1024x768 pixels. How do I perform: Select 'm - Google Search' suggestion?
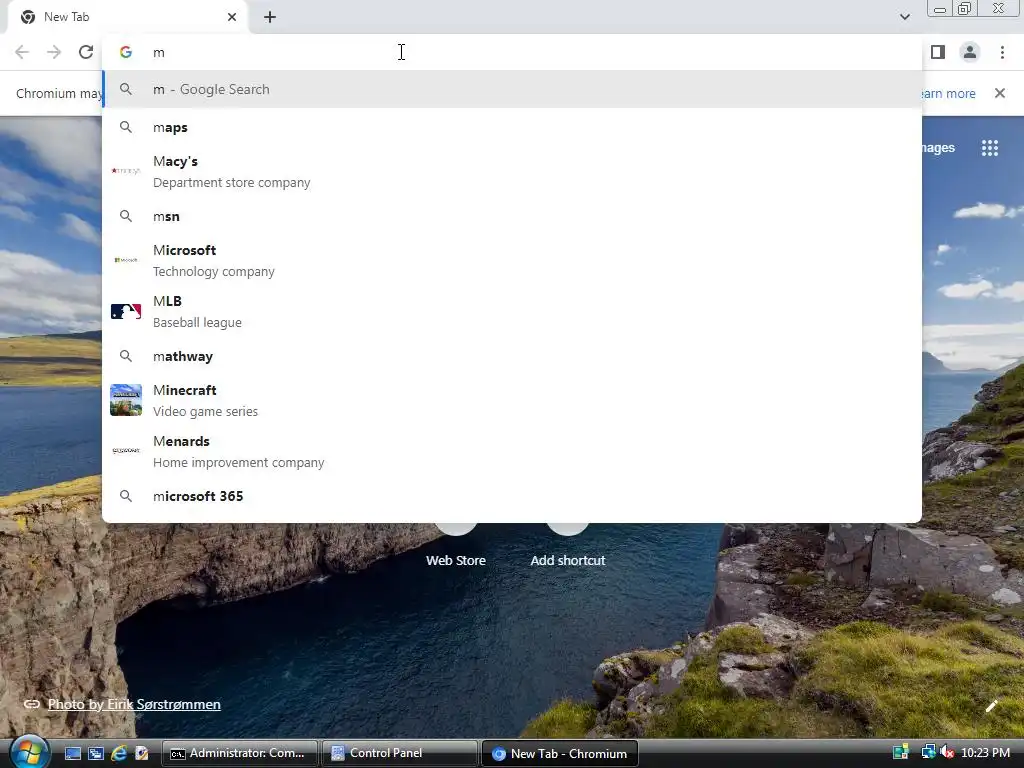(512, 89)
